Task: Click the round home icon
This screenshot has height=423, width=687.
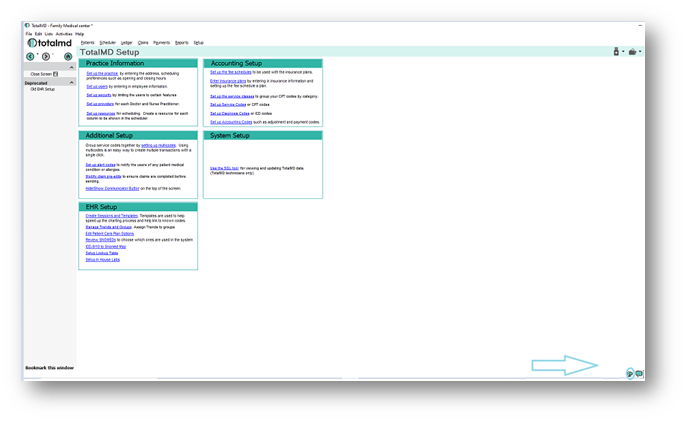Action: [68, 57]
